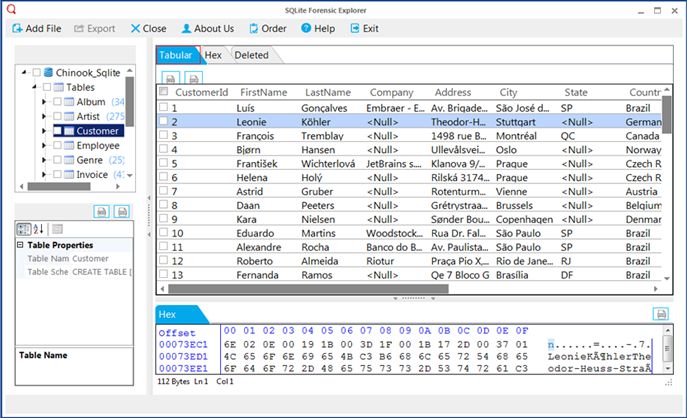Click the Invoice table icon
The width and height of the screenshot is (687, 418).
(69, 174)
